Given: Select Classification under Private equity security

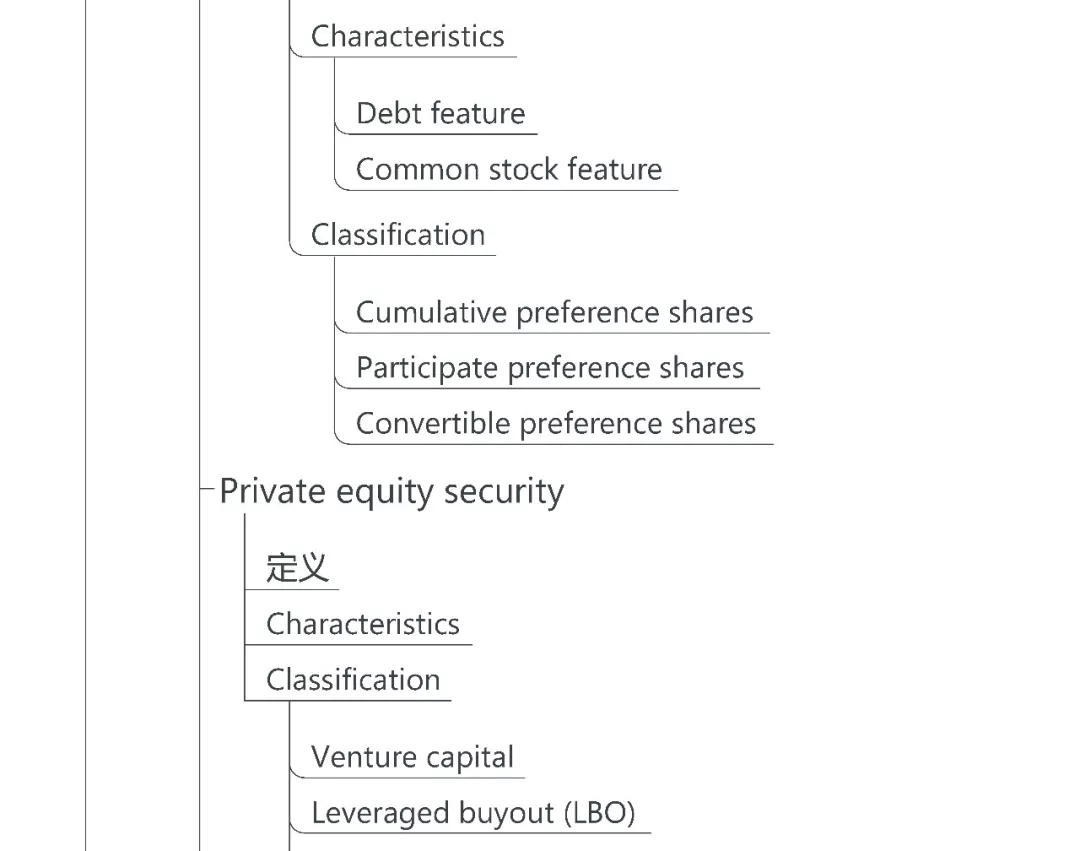Looking at the screenshot, I should pyautogui.click(x=352, y=680).
